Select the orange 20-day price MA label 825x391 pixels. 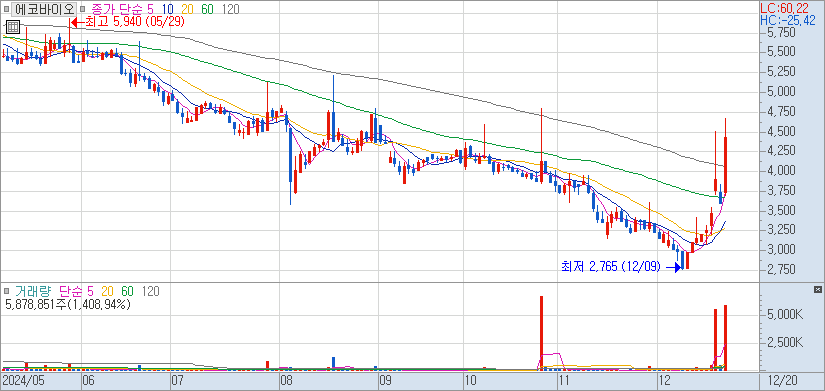tap(188, 9)
